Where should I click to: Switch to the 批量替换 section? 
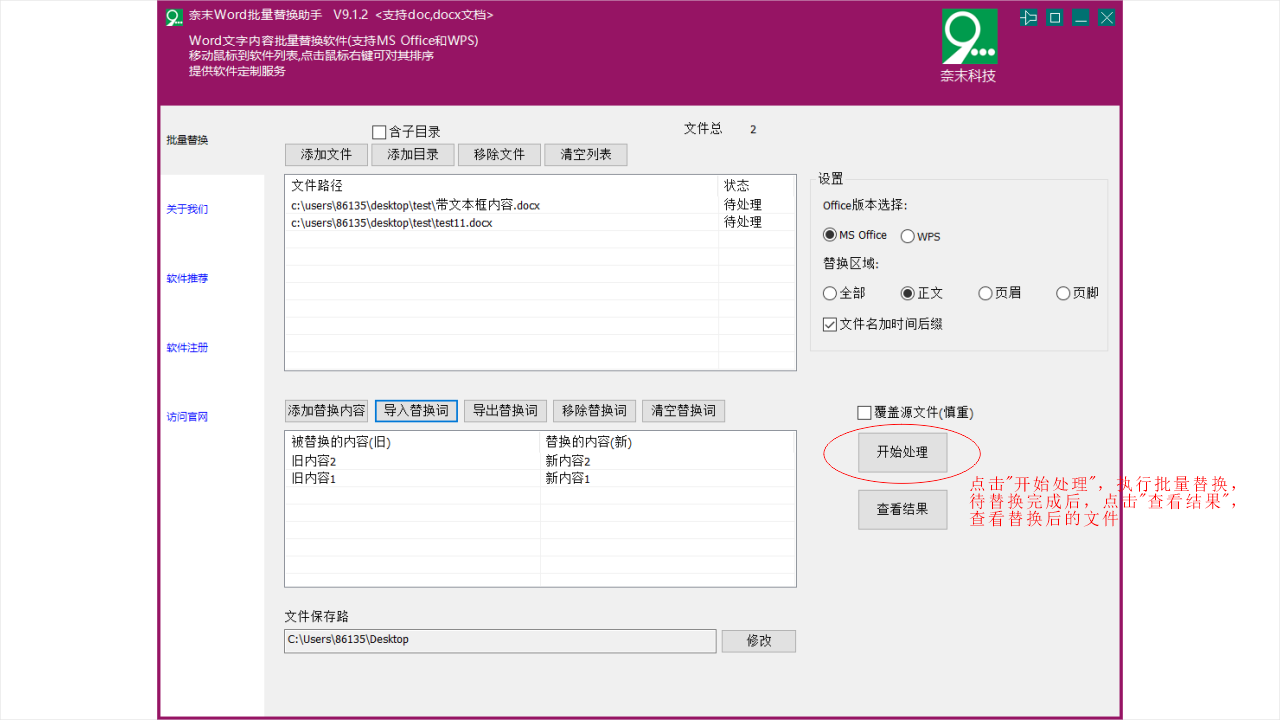pos(186,140)
